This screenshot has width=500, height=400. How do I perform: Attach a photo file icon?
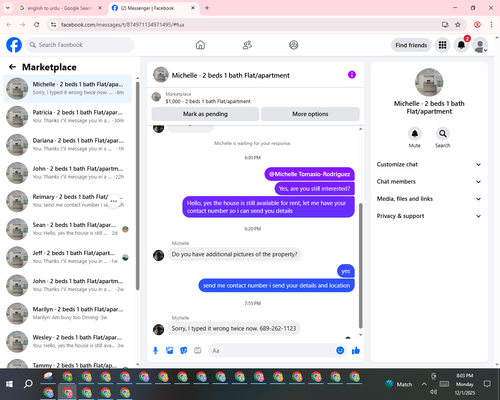(x=170, y=350)
